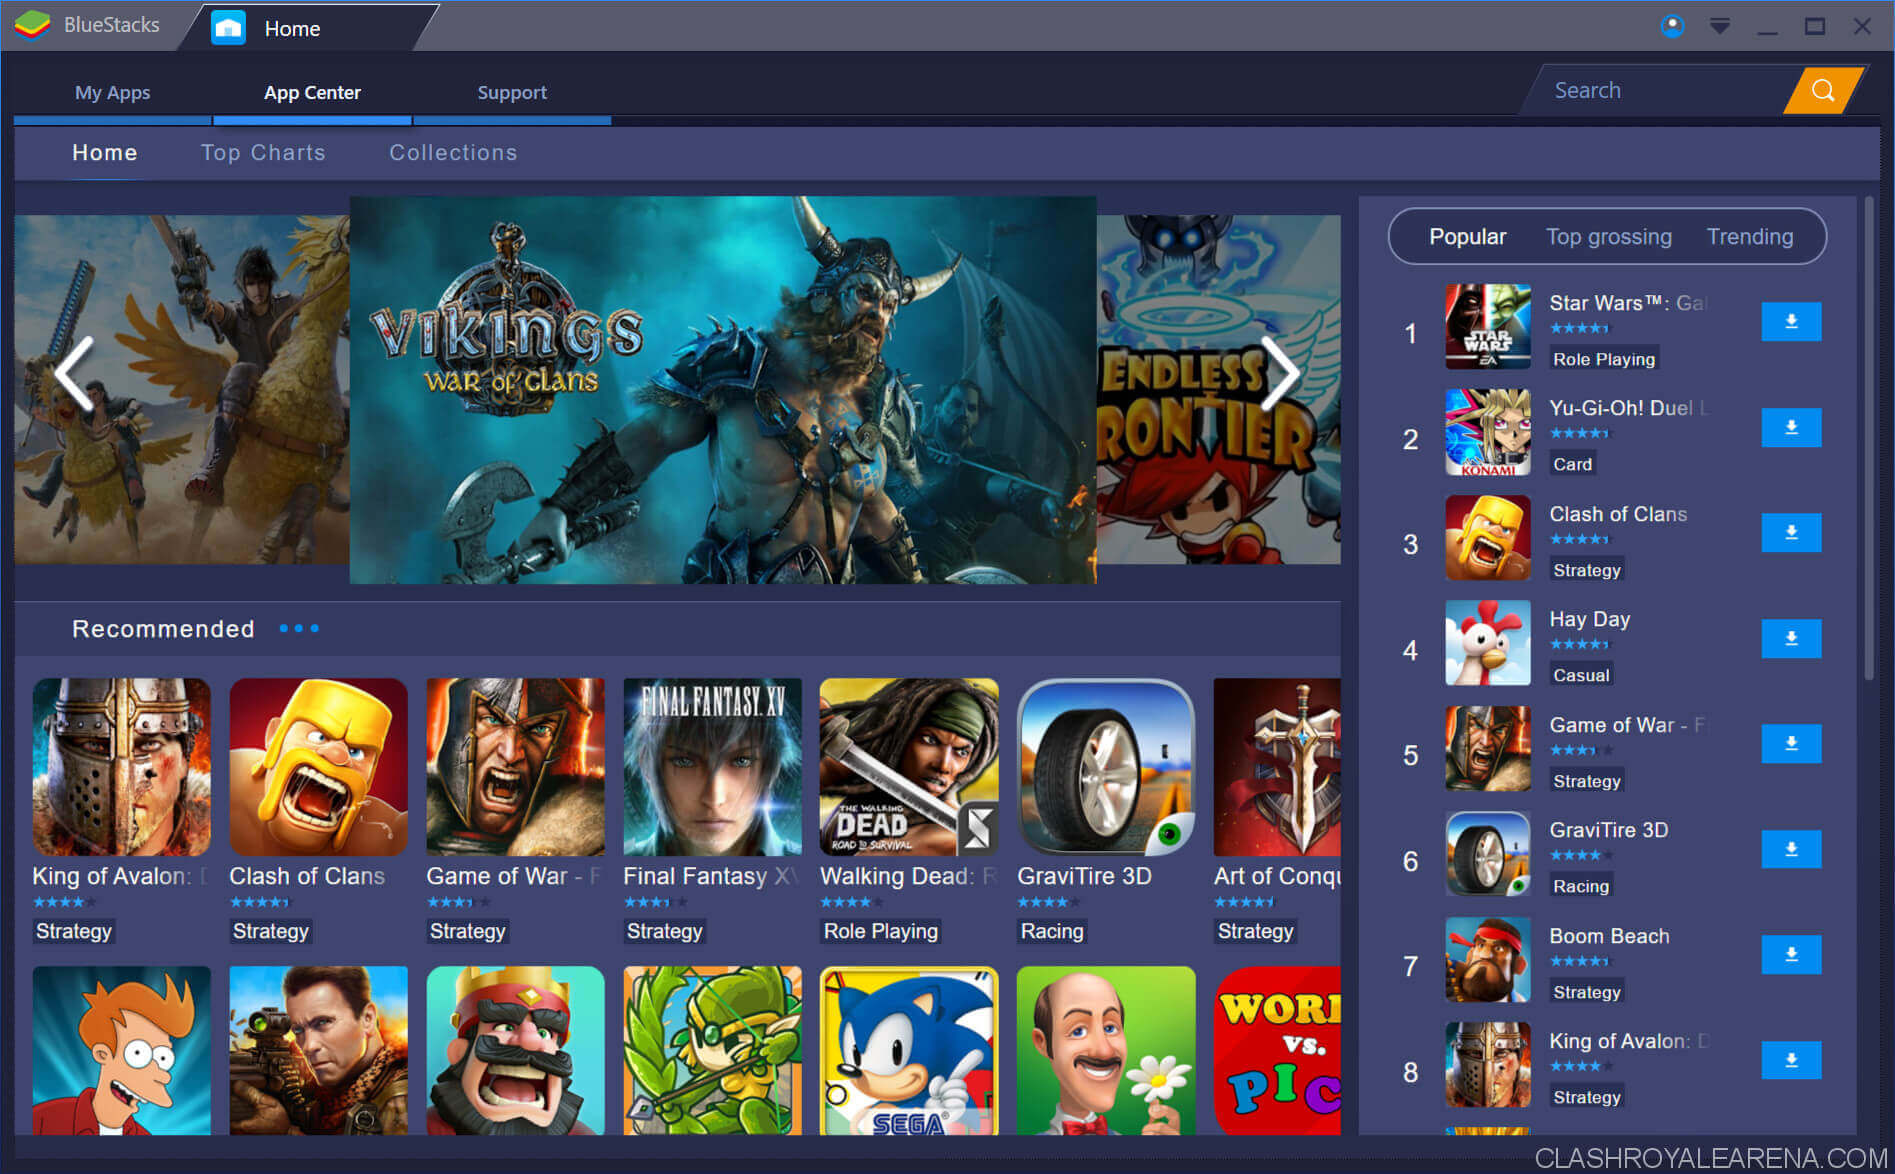The image size is (1895, 1174).
Task: Download Yu-Gi-Oh! Duel Links from Popular list
Action: (x=1790, y=428)
